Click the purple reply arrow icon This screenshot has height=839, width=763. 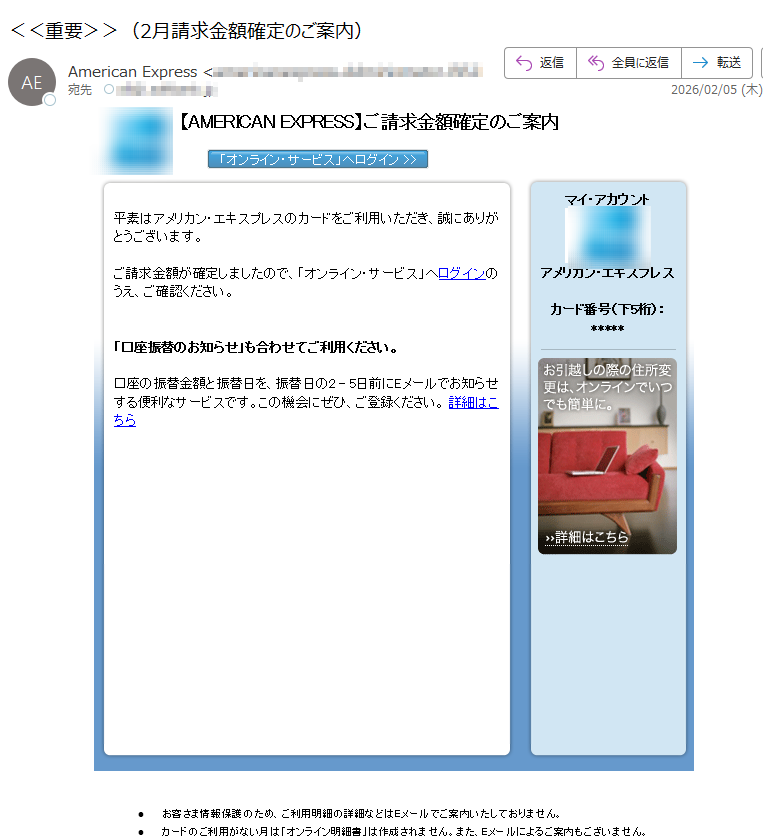point(523,63)
